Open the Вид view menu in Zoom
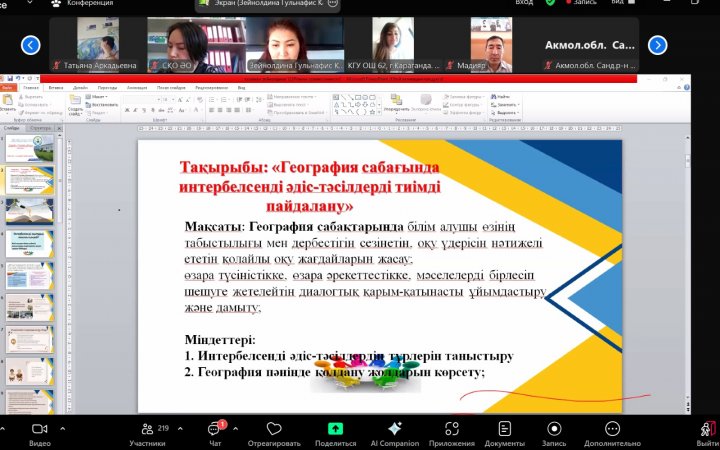Image resolution: width=720 pixels, height=450 pixels. point(623,2)
